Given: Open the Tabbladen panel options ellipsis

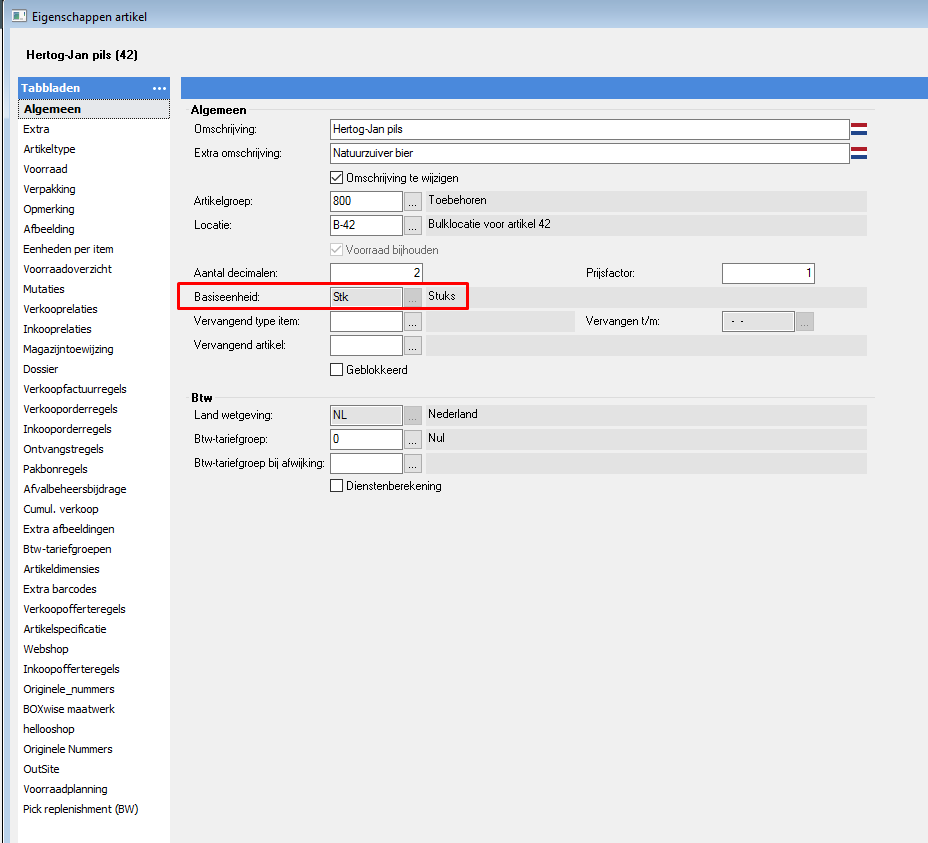Looking at the screenshot, I should pos(159,89).
